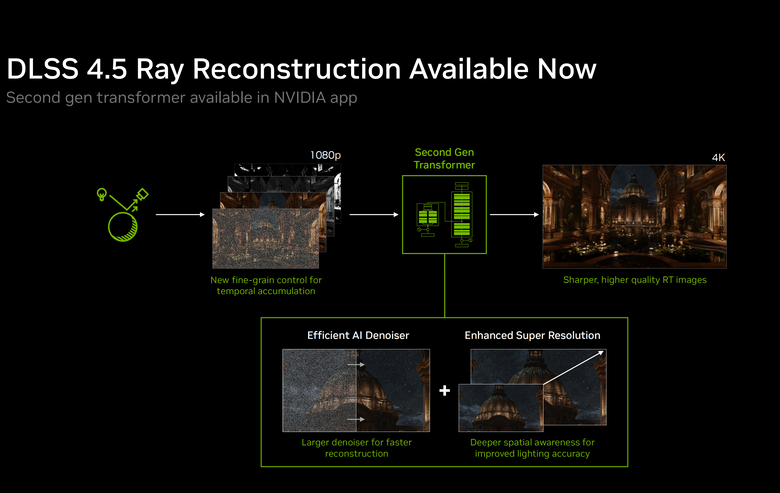Click the title 'DLSS 4.5 Ray Reconstruction Available Now'
The width and height of the screenshot is (780, 493).
click(x=301, y=69)
